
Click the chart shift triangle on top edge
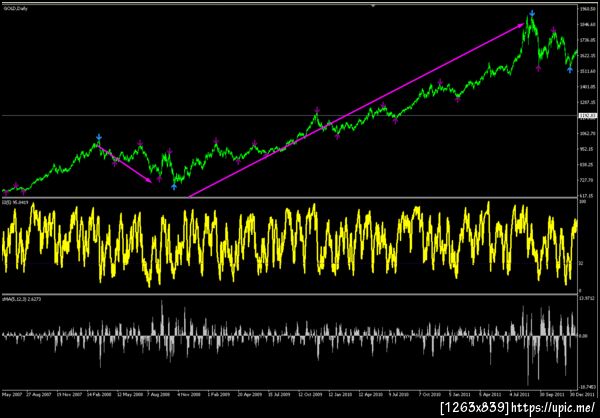373,5
